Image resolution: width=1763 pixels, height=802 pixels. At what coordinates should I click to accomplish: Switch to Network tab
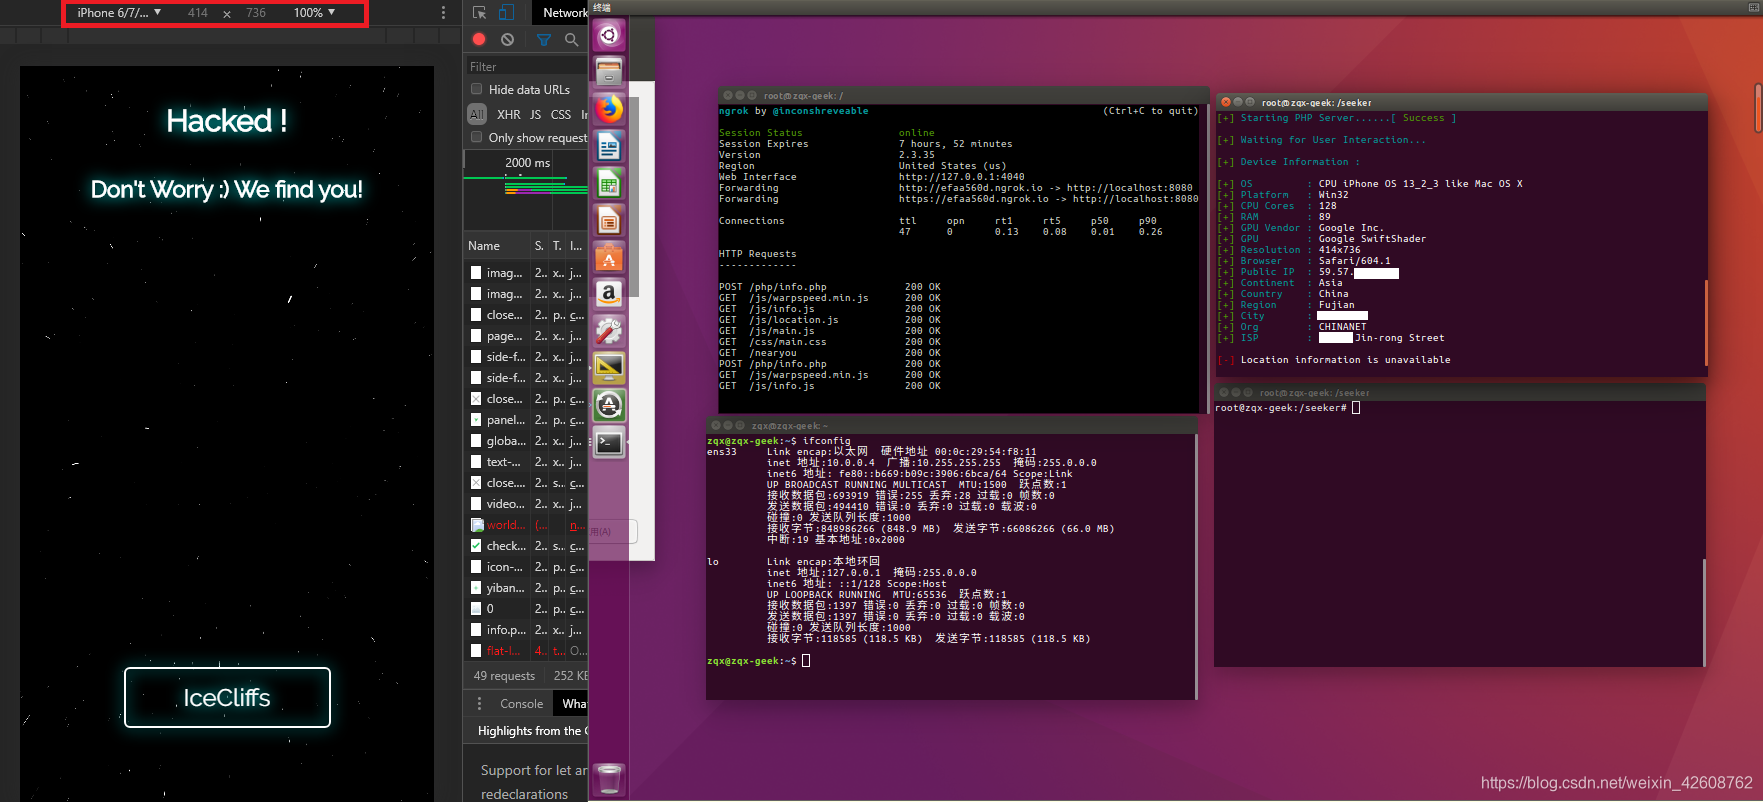(x=565, y=13)
